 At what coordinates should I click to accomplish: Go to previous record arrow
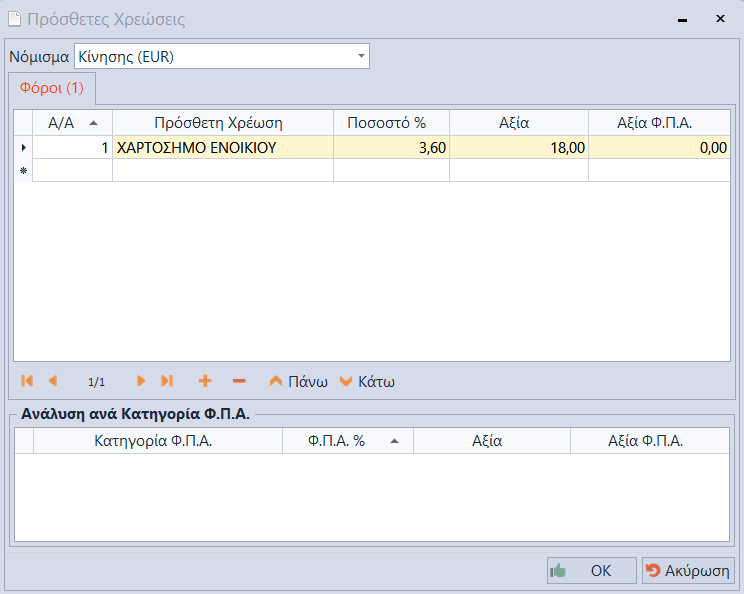(53, 381)
